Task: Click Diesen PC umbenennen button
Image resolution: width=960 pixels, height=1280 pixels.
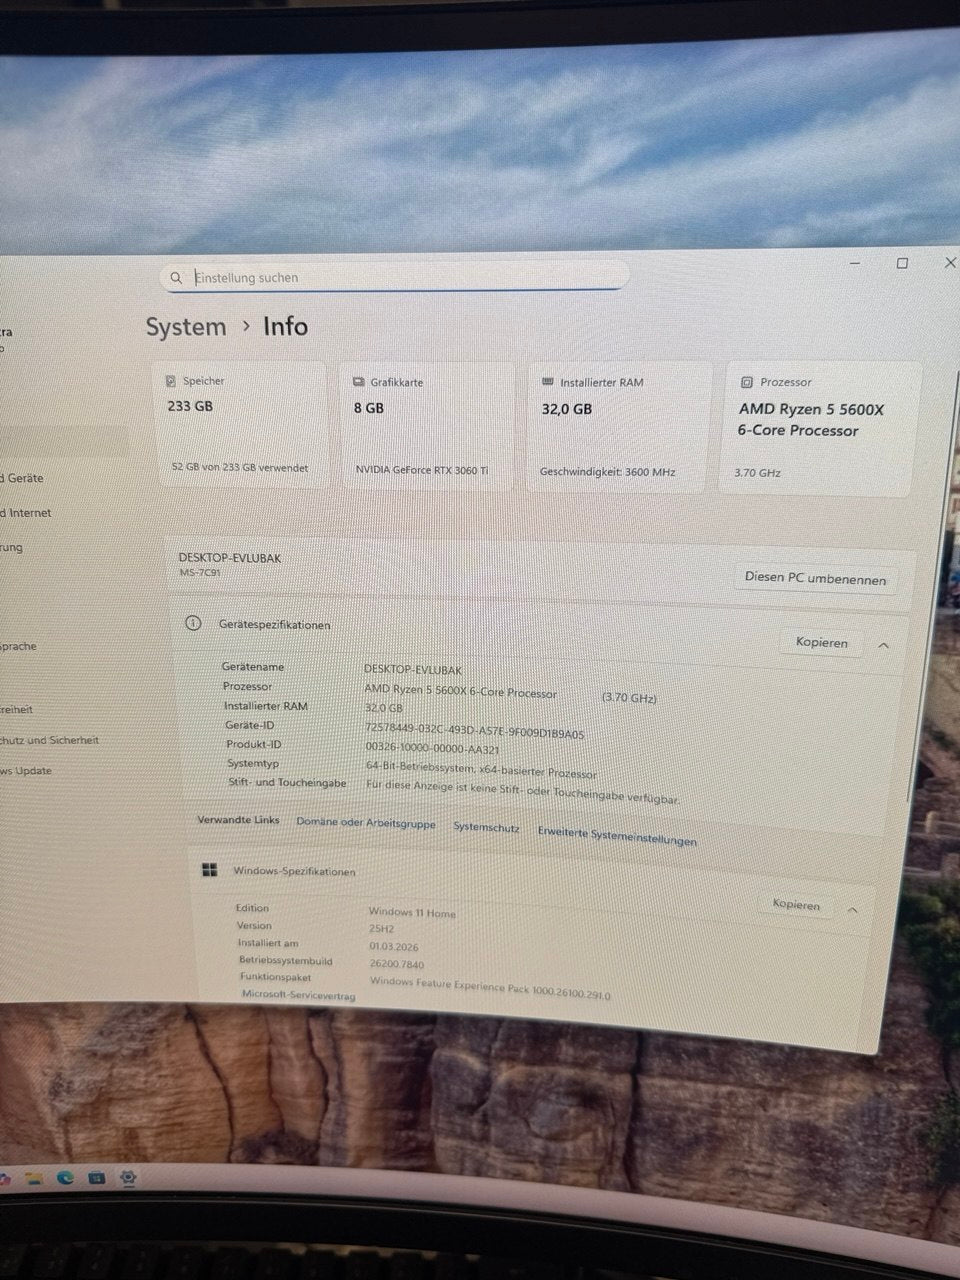Action: [815, 577]
